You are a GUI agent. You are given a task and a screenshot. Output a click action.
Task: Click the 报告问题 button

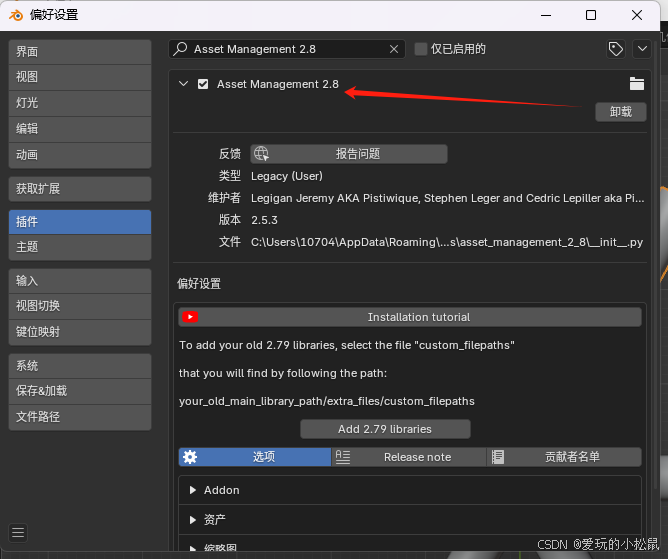[x=349, y=154]
